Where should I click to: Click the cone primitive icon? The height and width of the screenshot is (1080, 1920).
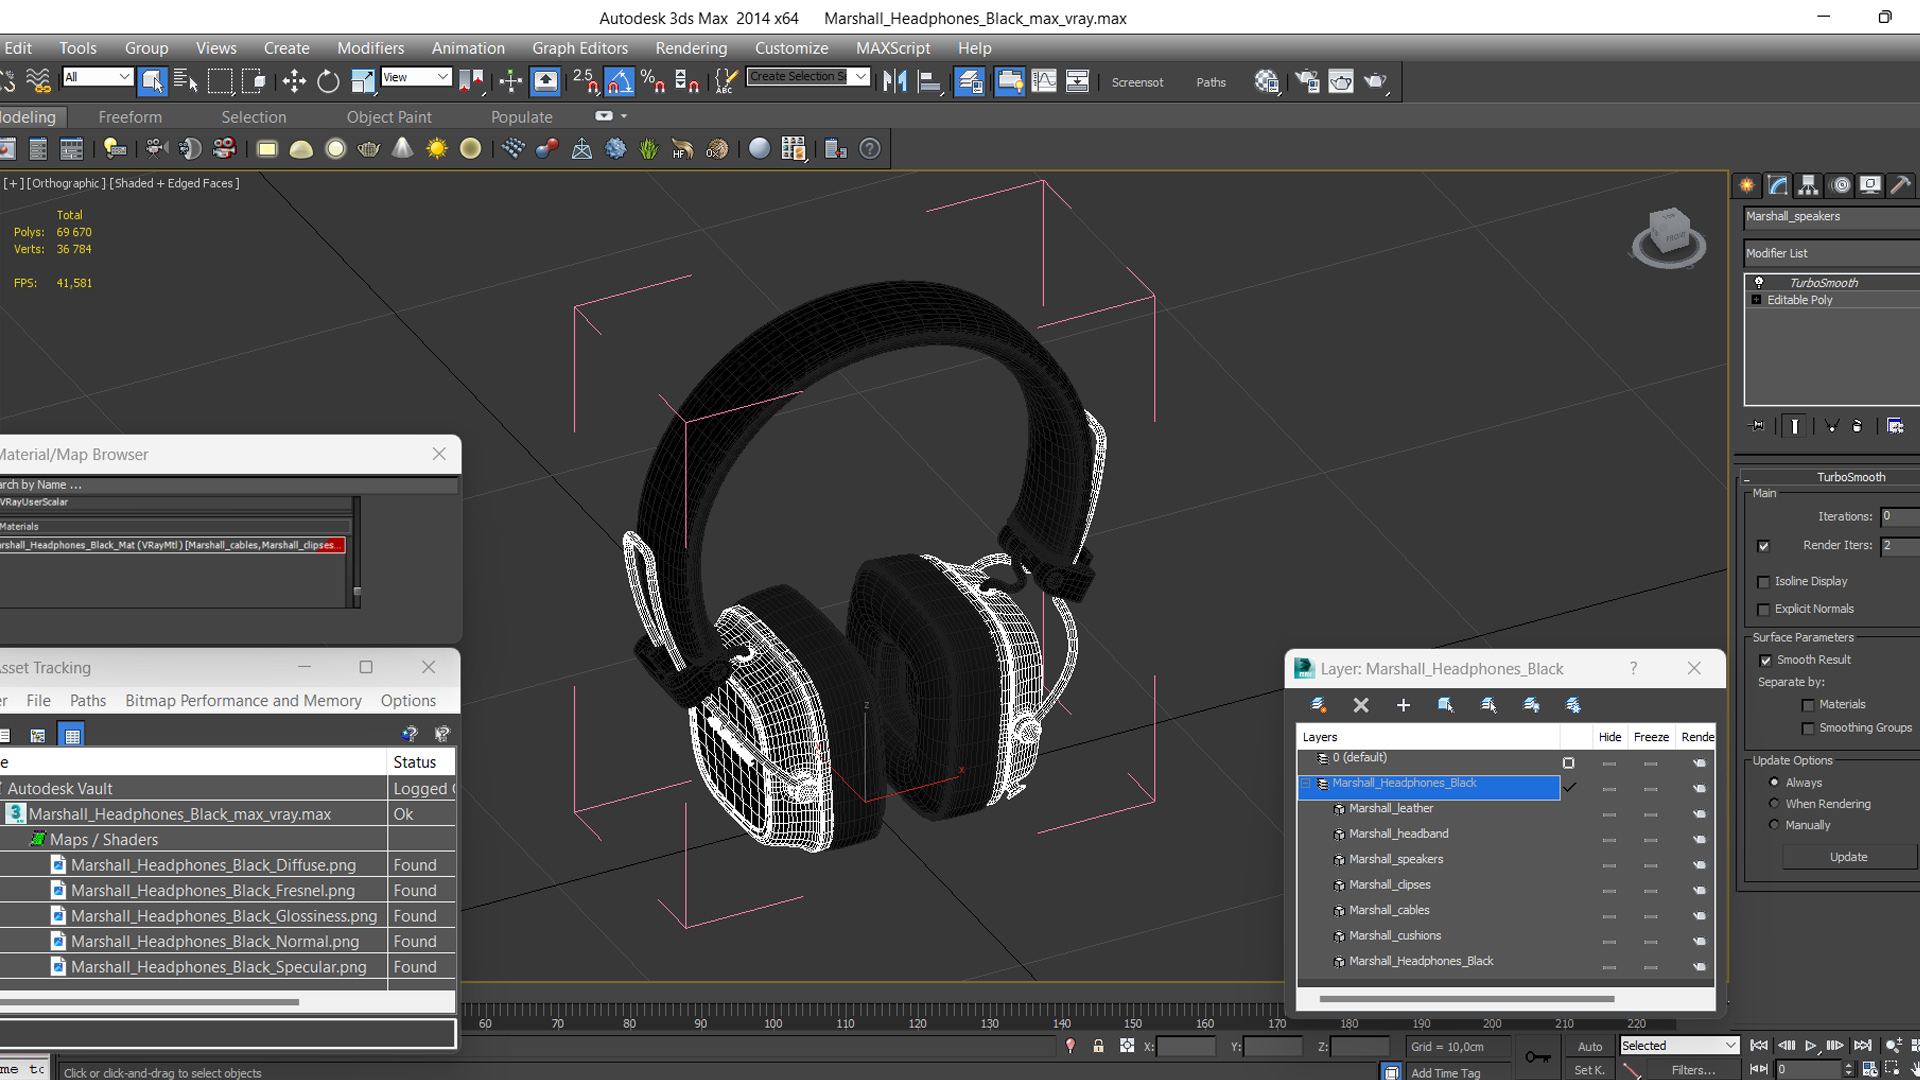click(402, 149)
